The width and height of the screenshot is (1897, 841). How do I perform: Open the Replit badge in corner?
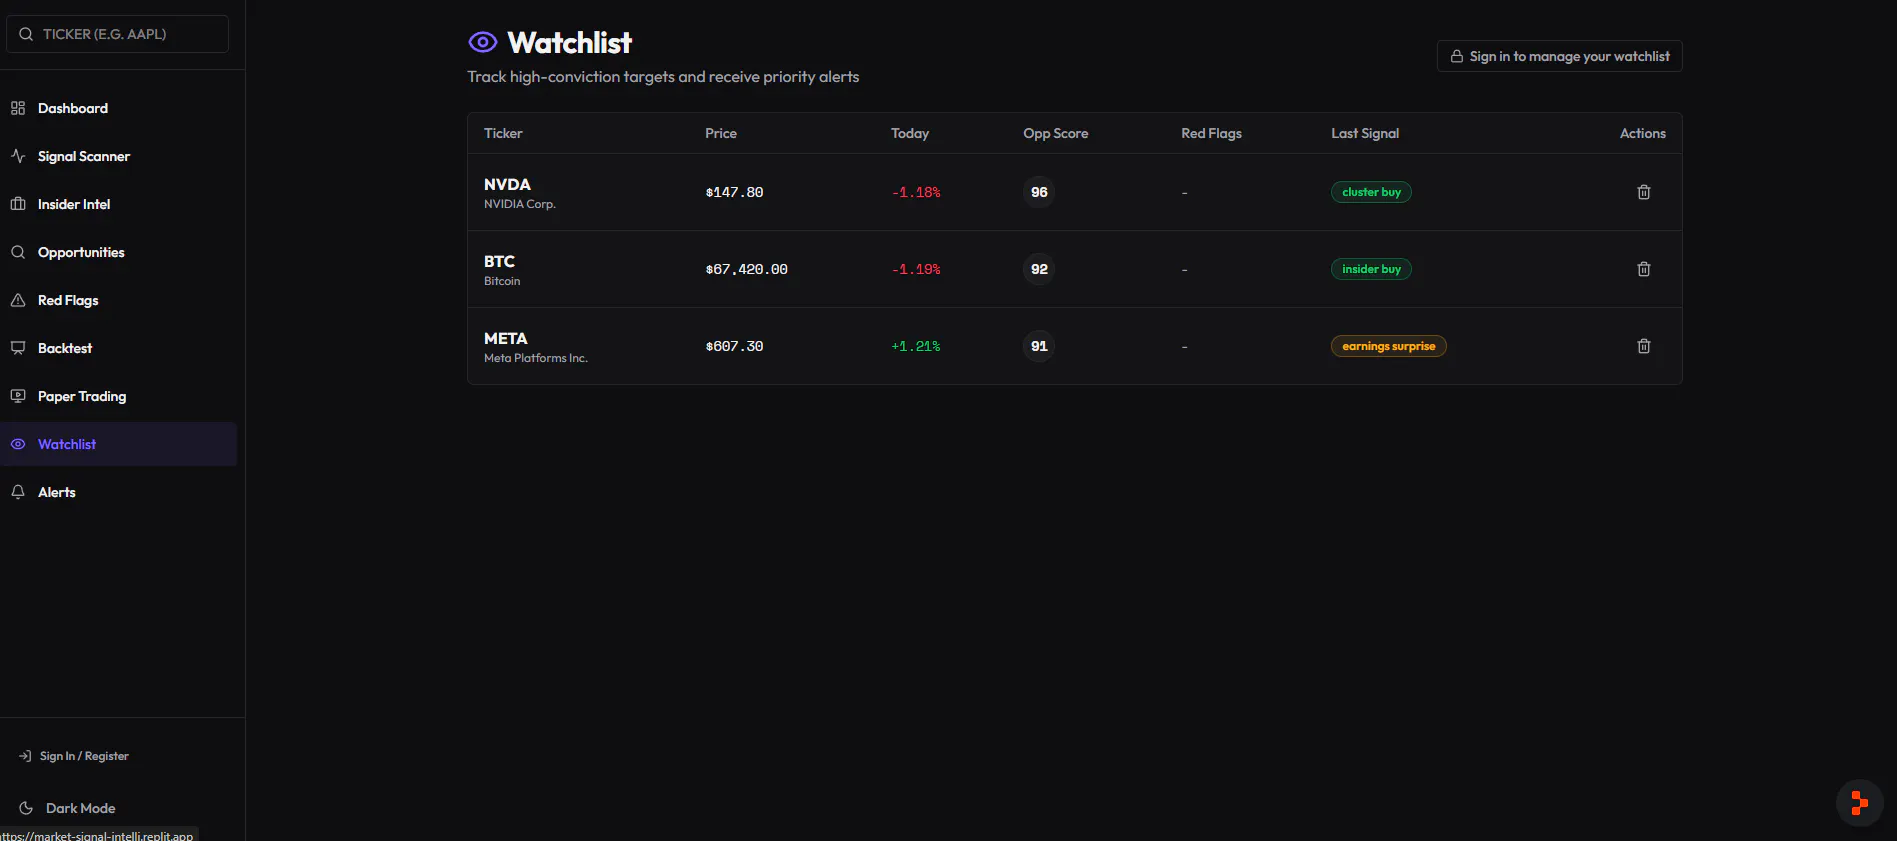point(1860,803)
